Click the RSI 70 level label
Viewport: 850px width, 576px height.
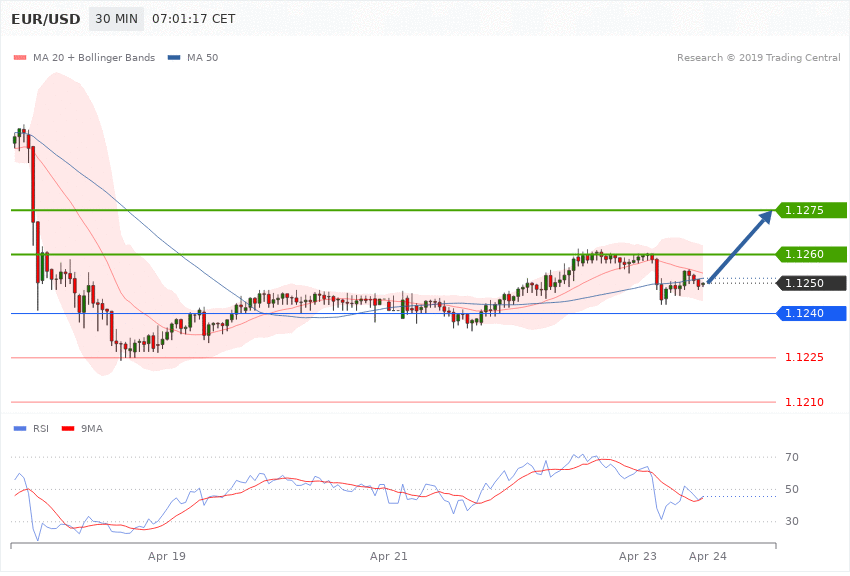(792, 457)
